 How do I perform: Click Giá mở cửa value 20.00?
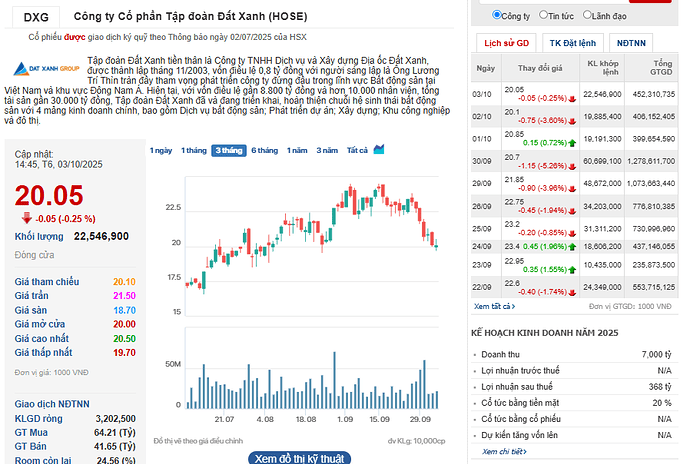click(124, 324)
